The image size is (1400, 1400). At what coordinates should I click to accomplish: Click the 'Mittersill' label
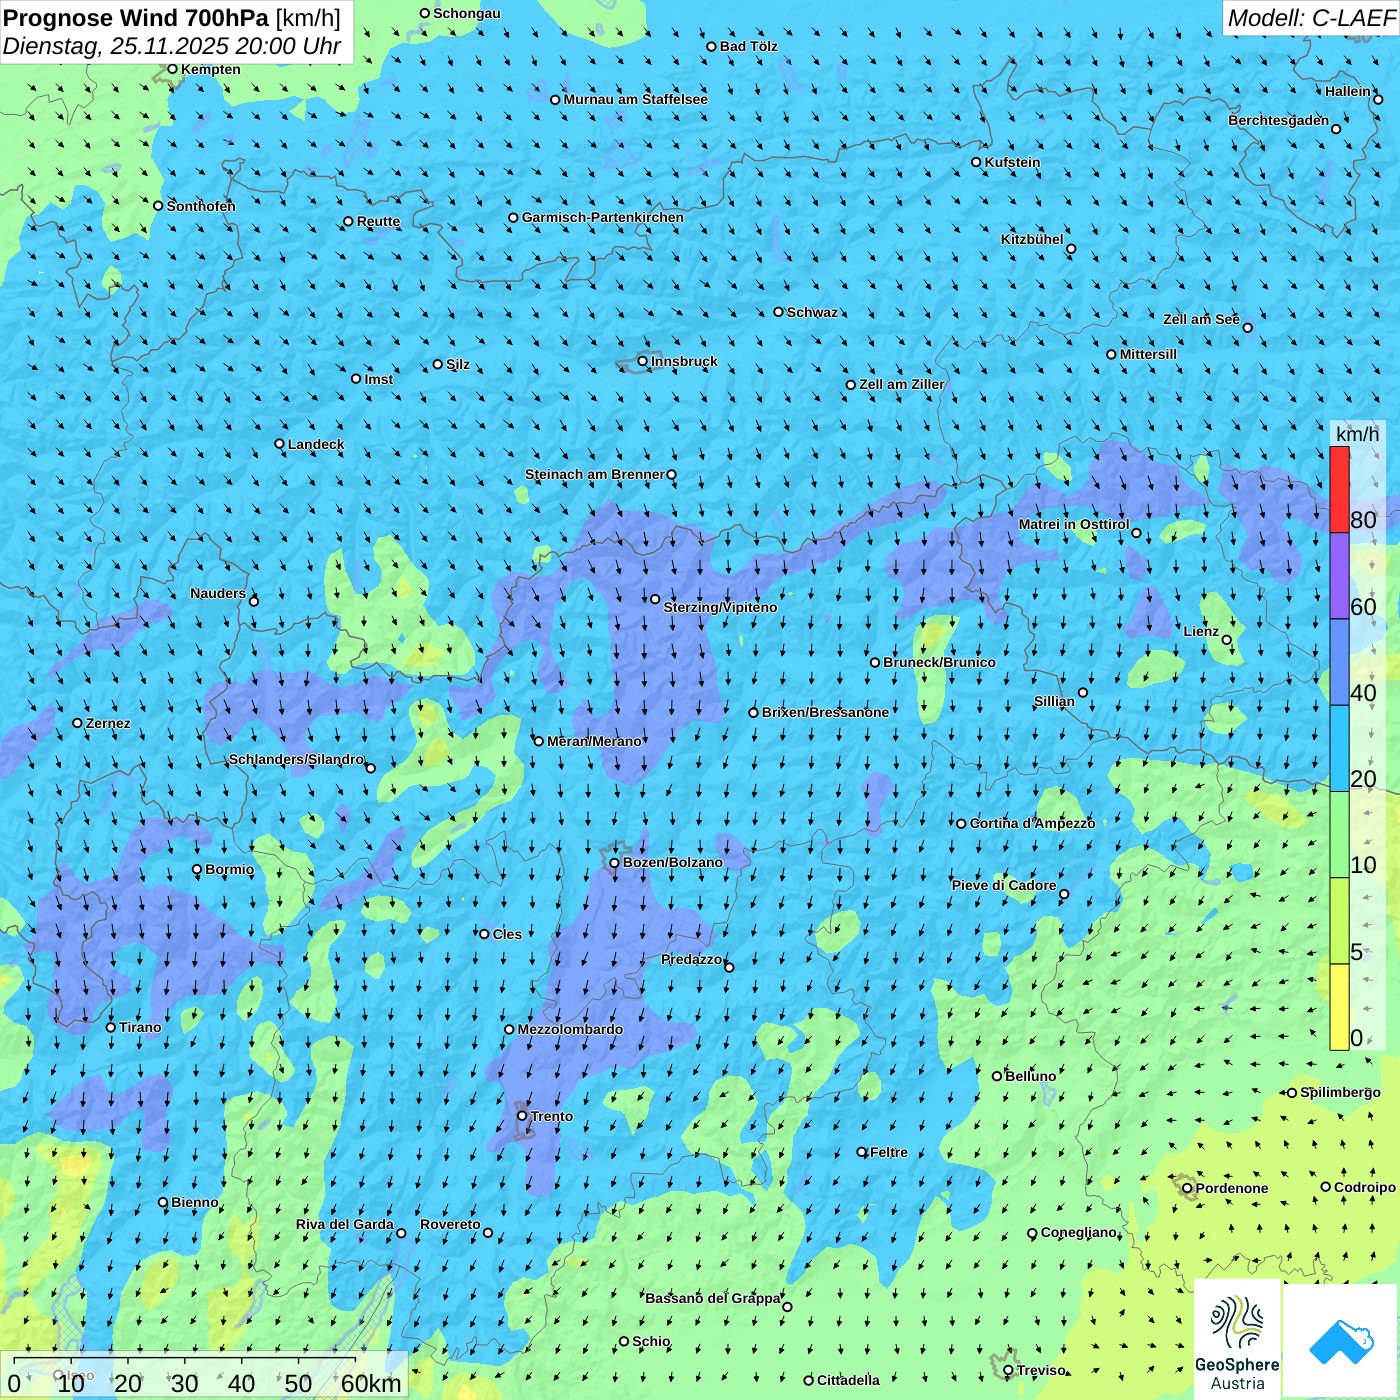coord(1148,354)
